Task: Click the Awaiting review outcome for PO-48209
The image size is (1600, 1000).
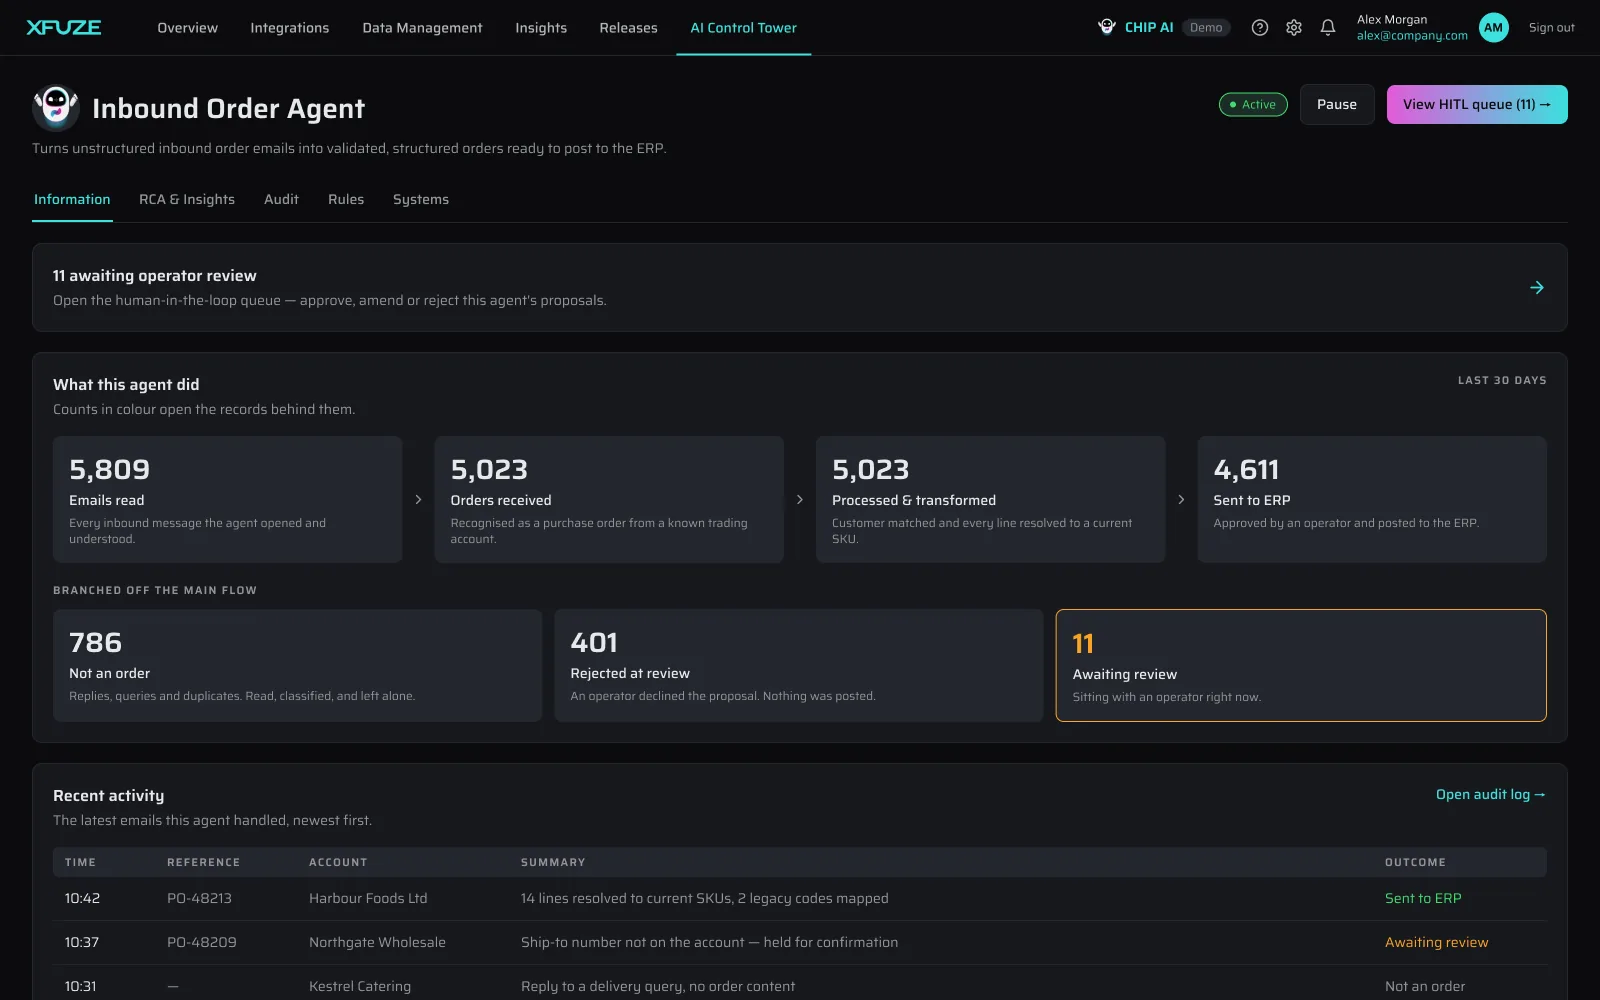Action: 1436,942
